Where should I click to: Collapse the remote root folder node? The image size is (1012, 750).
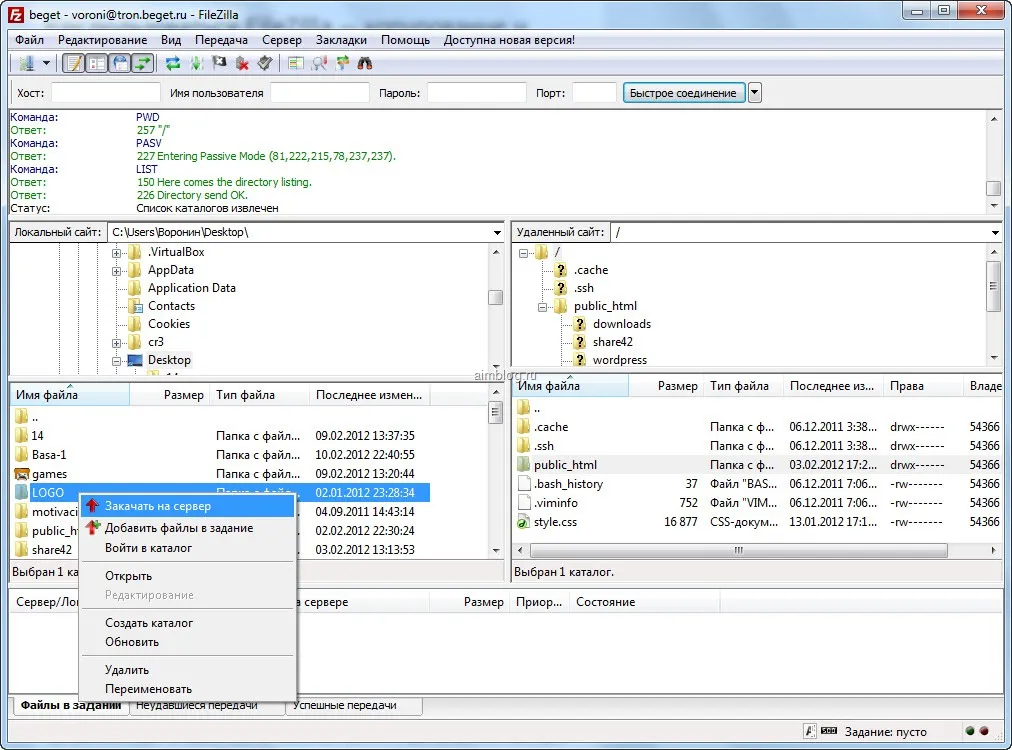(x=523, y=253)
